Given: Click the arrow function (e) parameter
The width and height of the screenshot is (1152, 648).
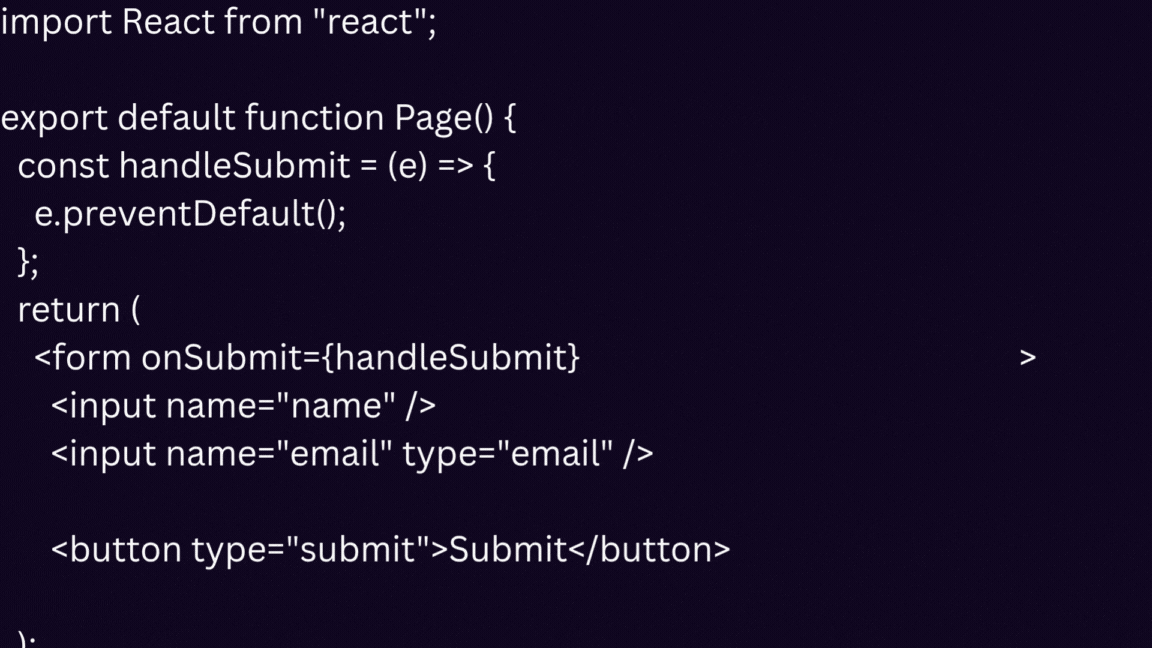Looking at the screenshot, I should (407, 166).
